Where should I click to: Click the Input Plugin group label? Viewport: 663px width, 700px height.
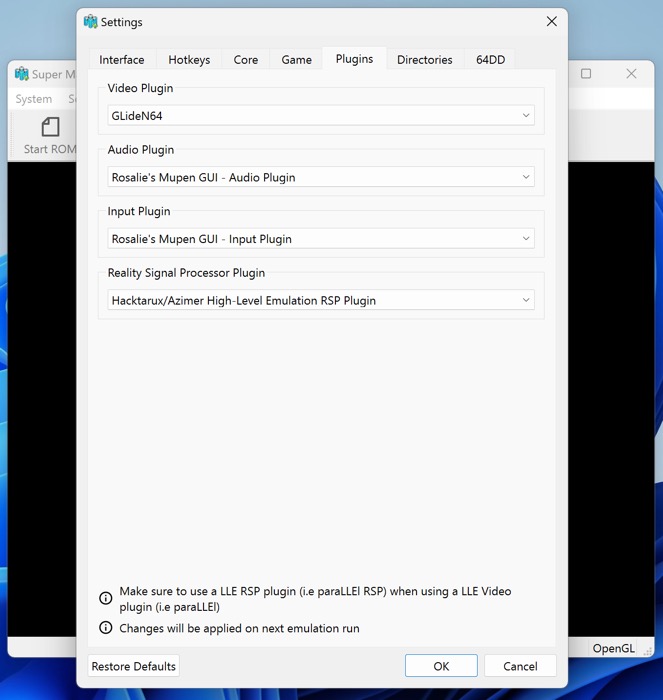click(x=139, y=211)
